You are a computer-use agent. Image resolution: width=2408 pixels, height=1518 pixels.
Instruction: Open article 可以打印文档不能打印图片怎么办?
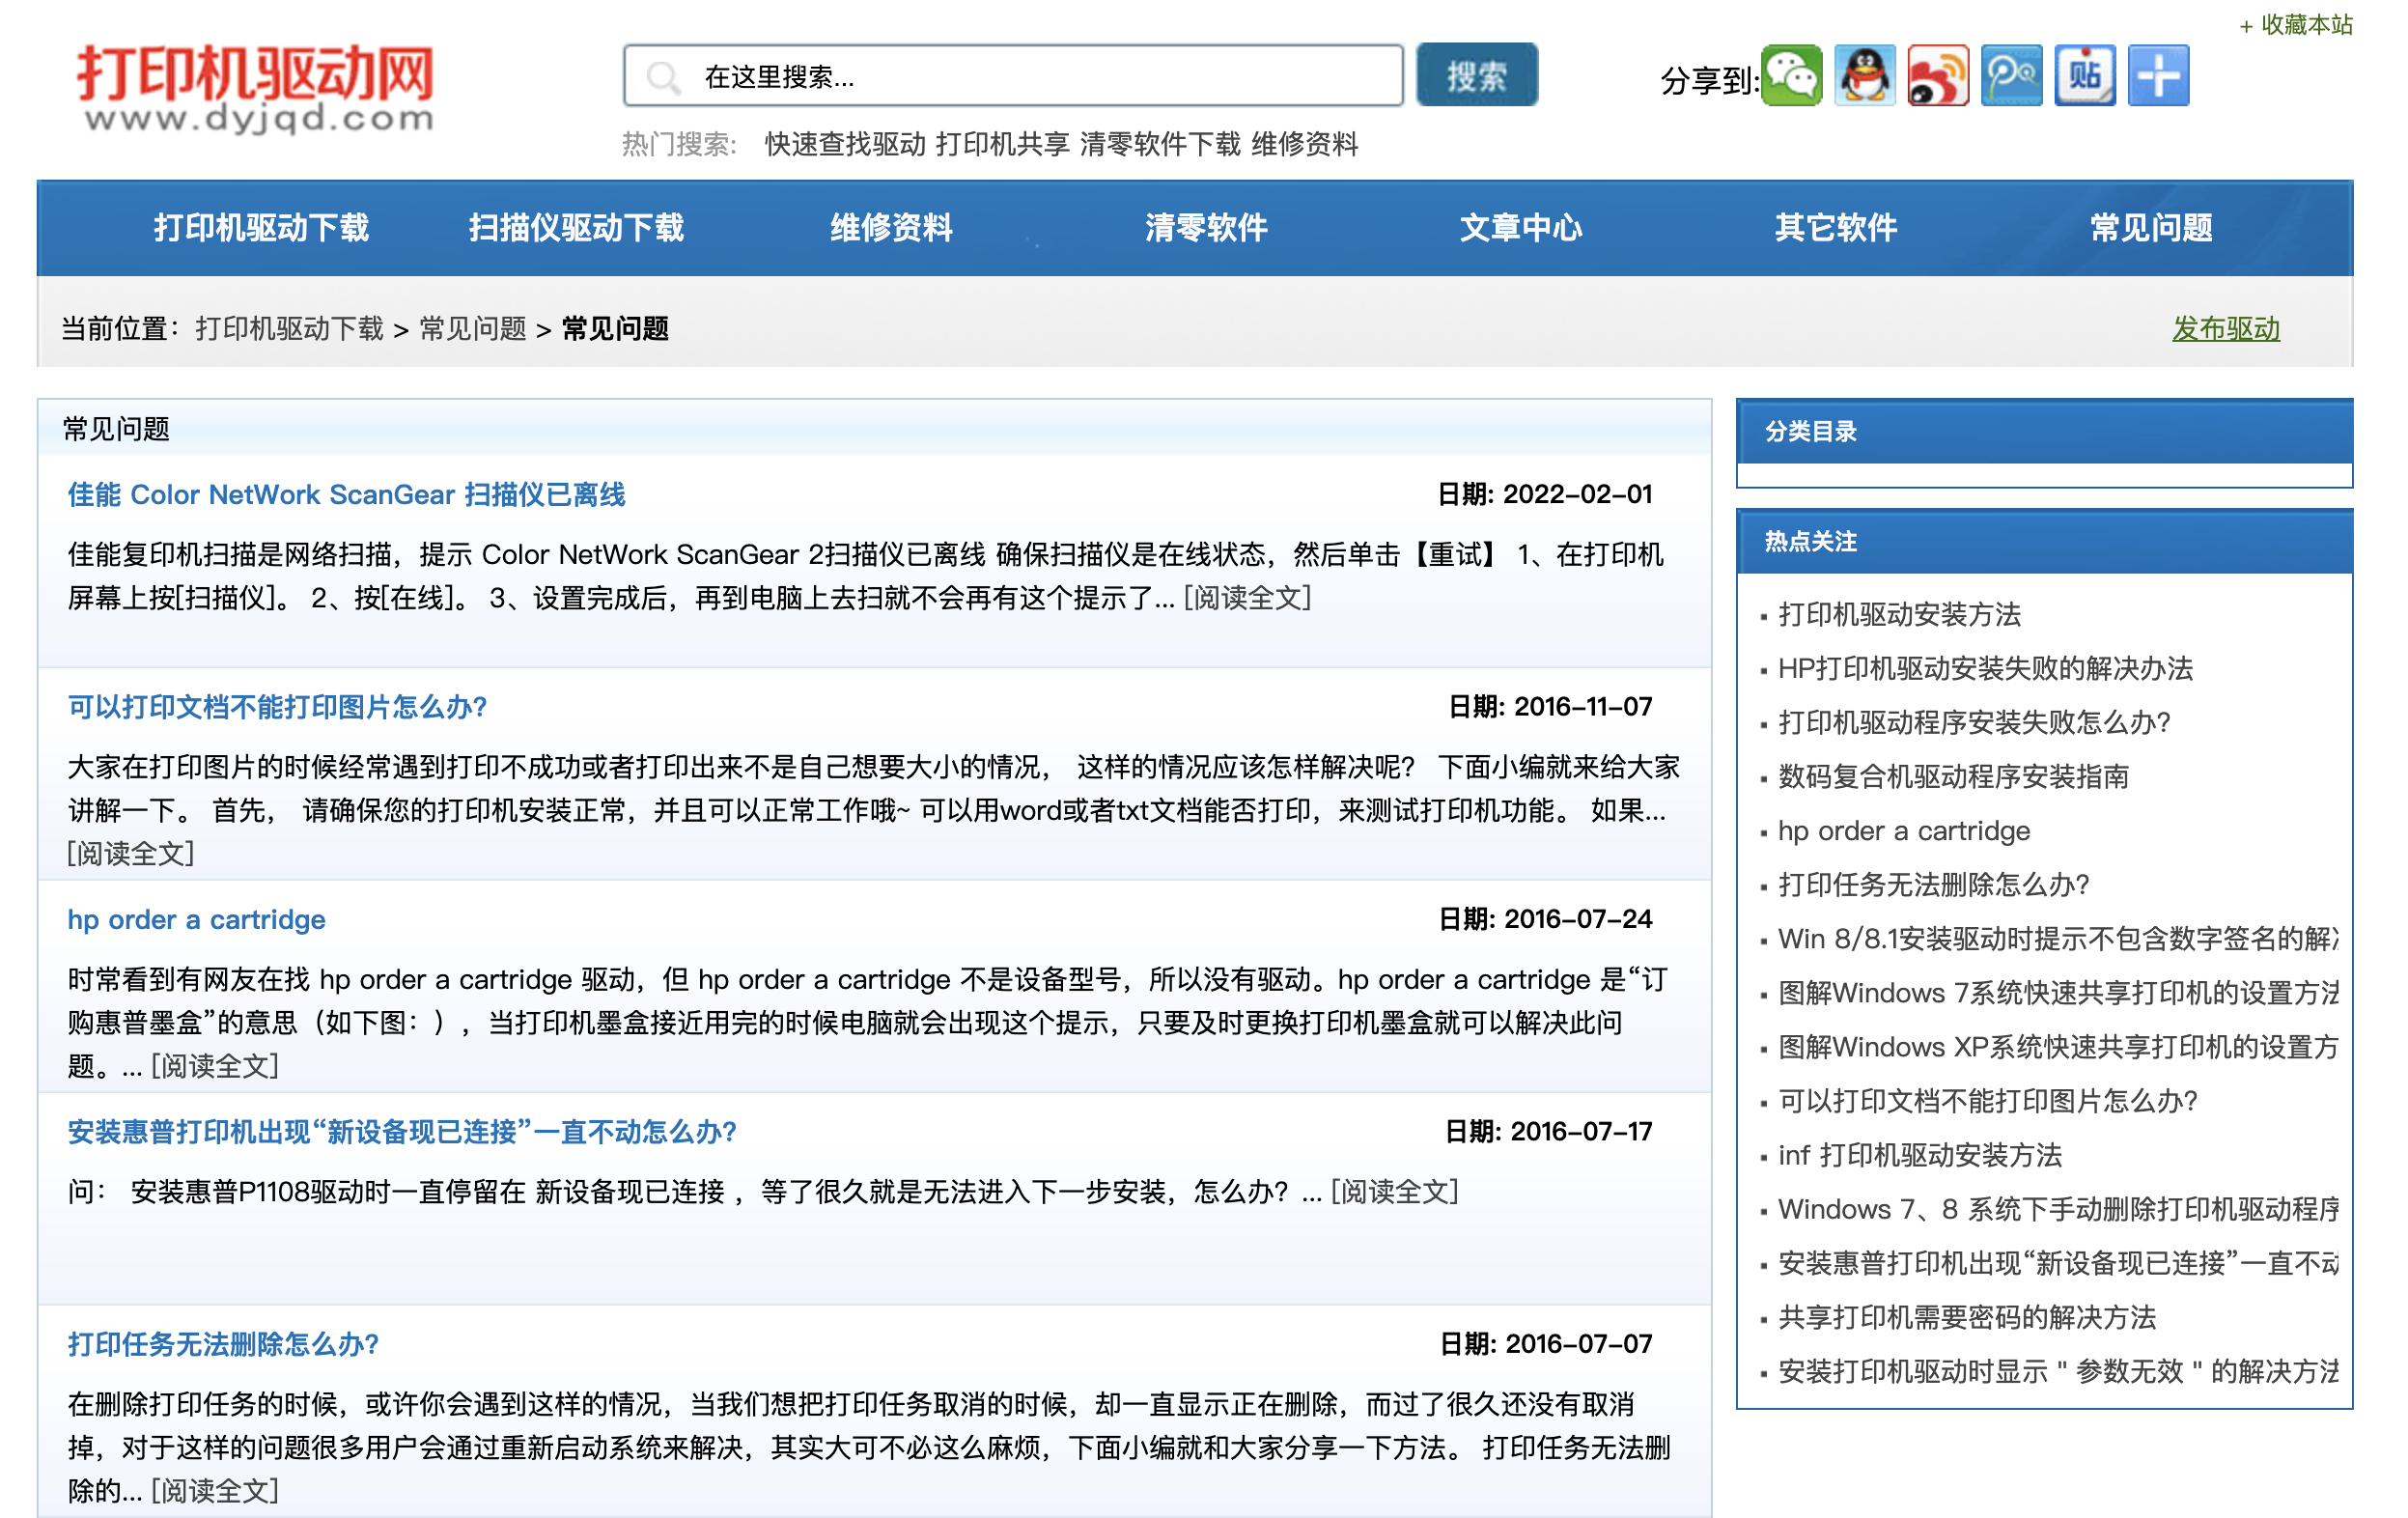point(277,707)
